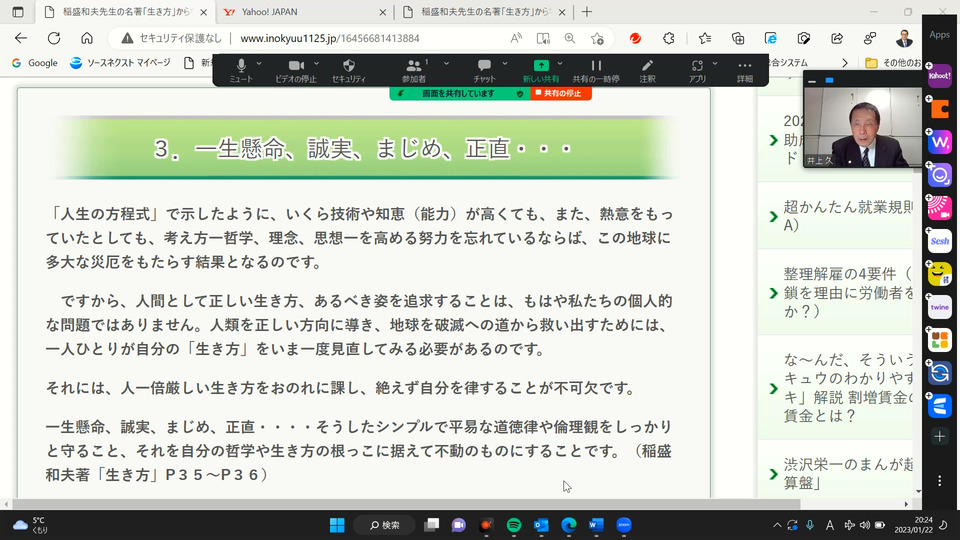Open 渋沢栄一のまんが sidebar link

[847, 473]
